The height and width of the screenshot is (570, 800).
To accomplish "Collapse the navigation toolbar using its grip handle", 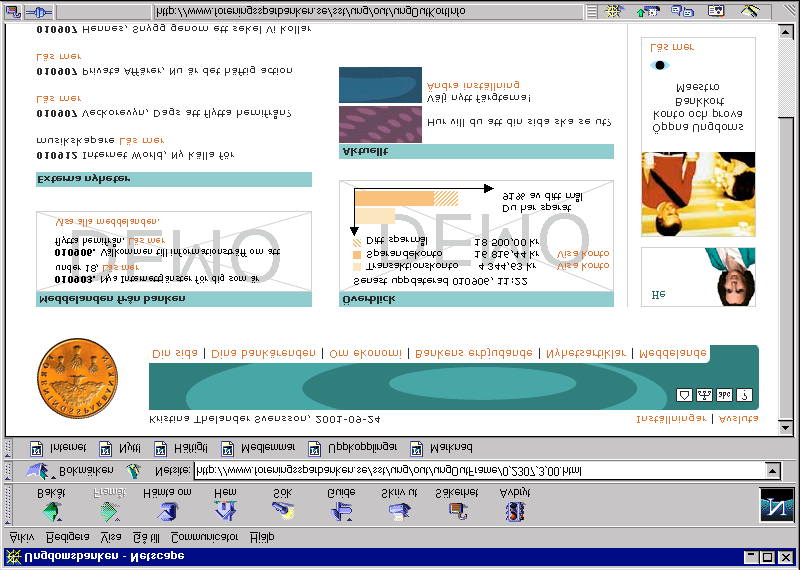I will point(8,504).
